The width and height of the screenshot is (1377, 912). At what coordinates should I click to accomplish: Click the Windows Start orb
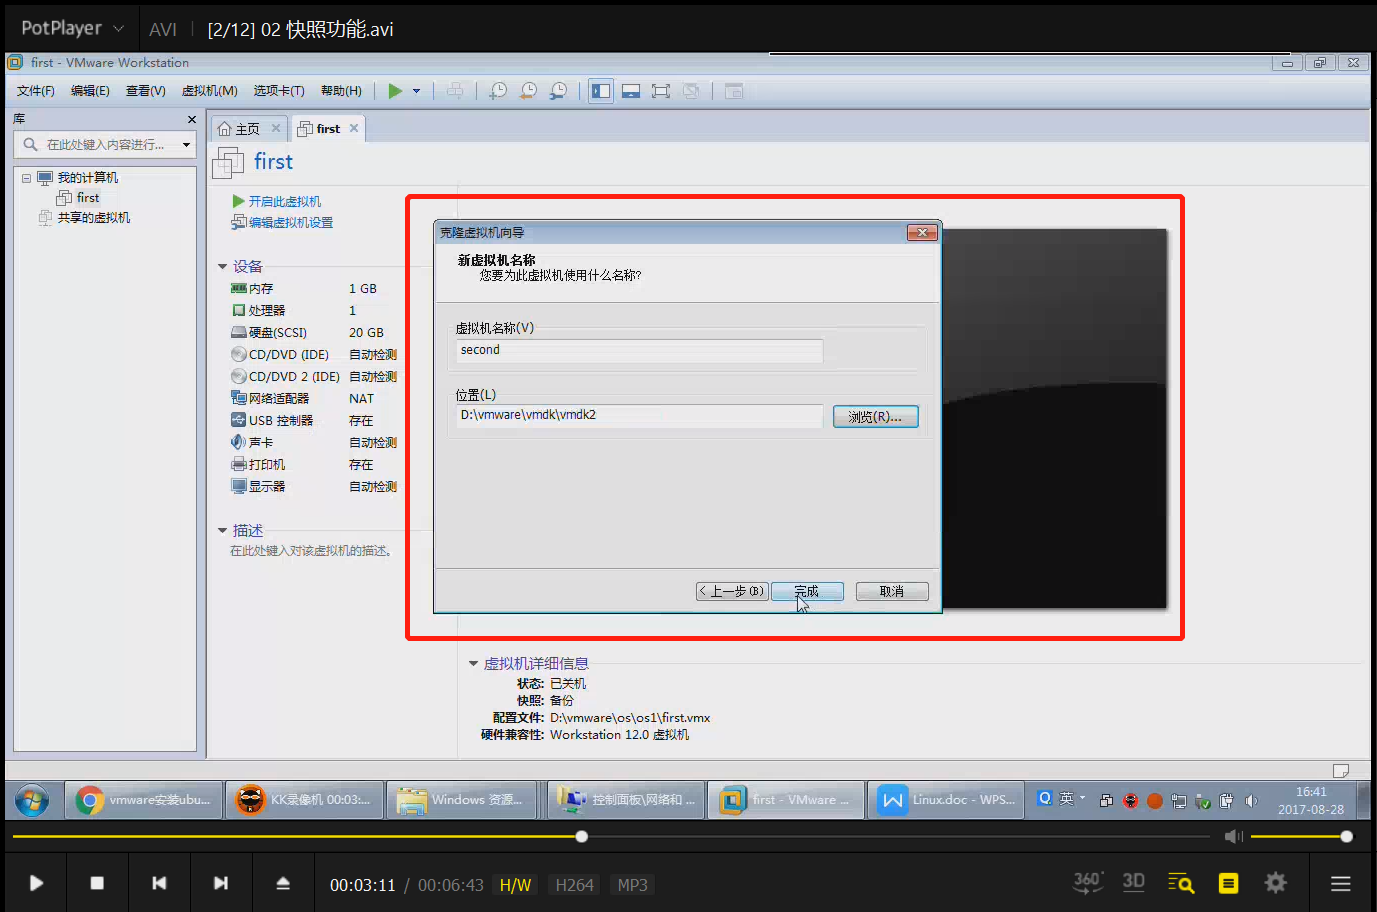tap(32, 800)
